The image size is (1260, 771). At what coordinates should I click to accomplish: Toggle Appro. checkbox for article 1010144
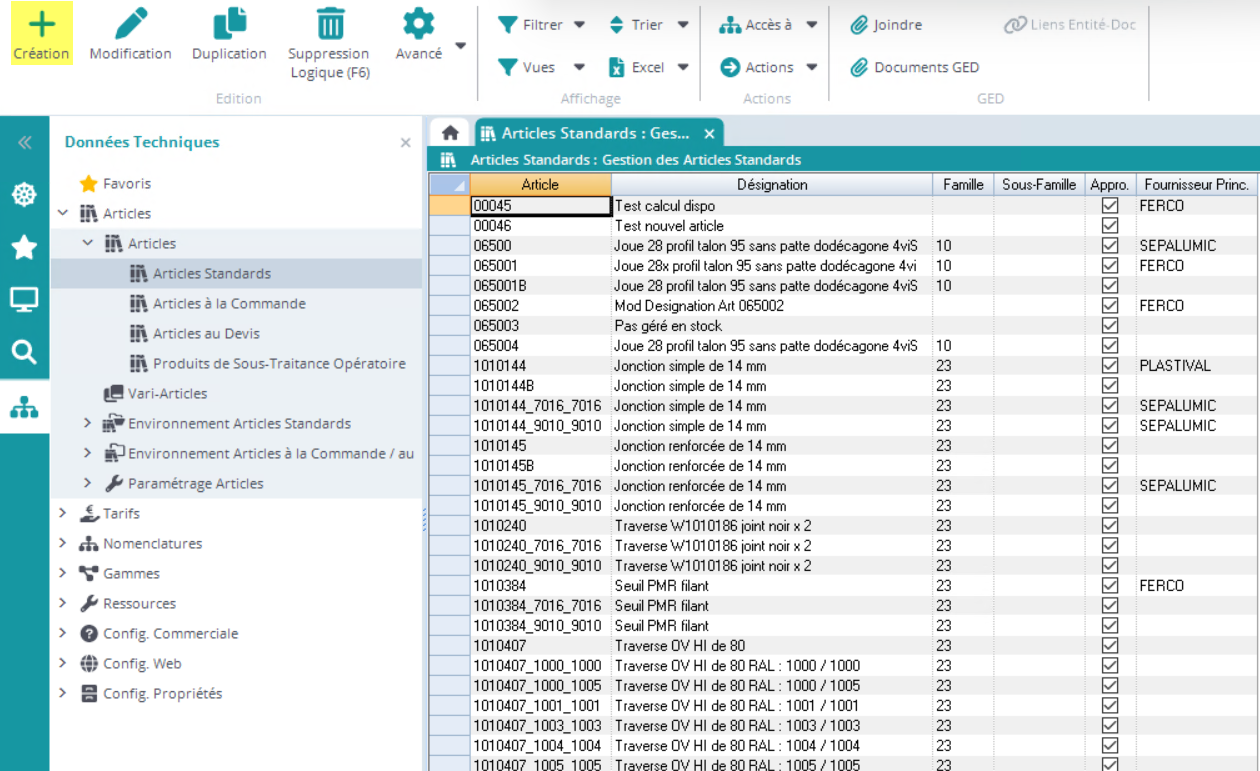[1109, 366]
